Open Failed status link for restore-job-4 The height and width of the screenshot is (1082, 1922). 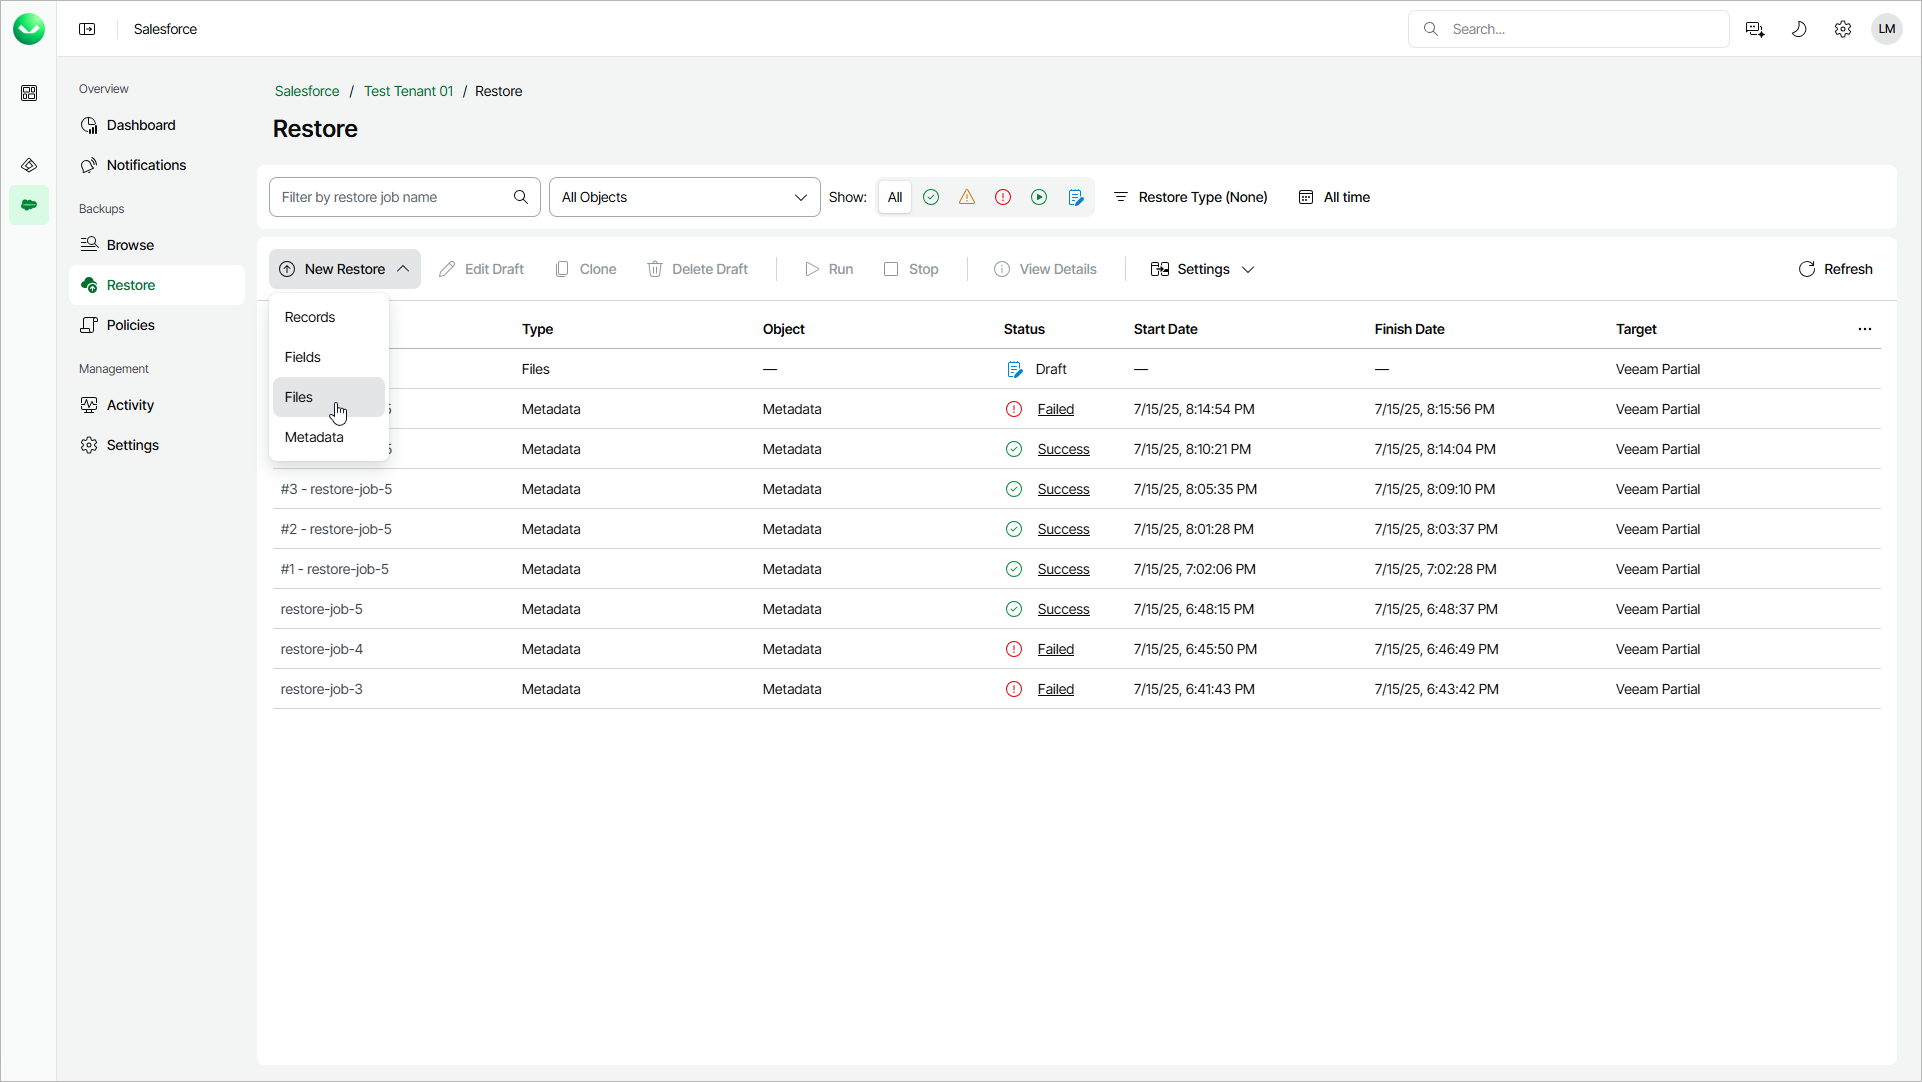click(x=1055, y=649)
